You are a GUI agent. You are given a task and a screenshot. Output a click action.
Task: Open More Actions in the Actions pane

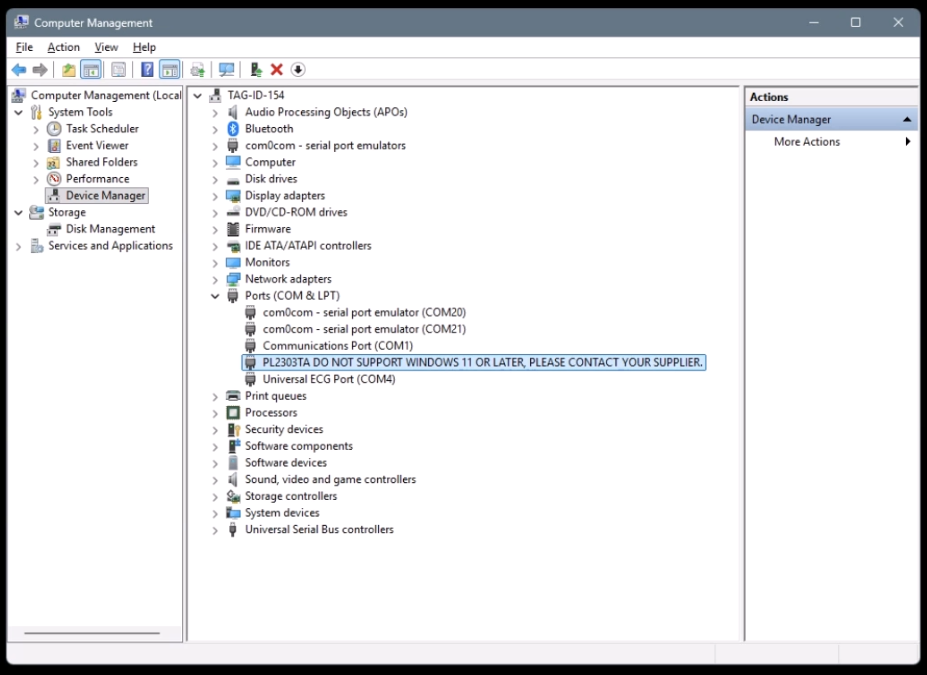click(806, 142)
